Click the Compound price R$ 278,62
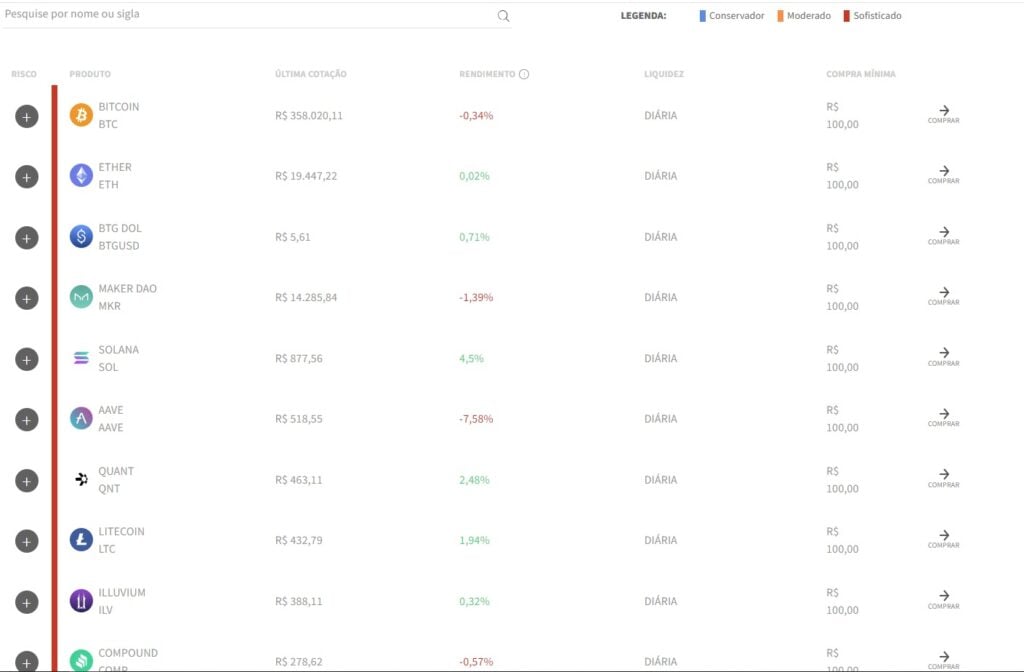Image resolution: width=1024 pixels, height=672 pixels. point(299,662)
